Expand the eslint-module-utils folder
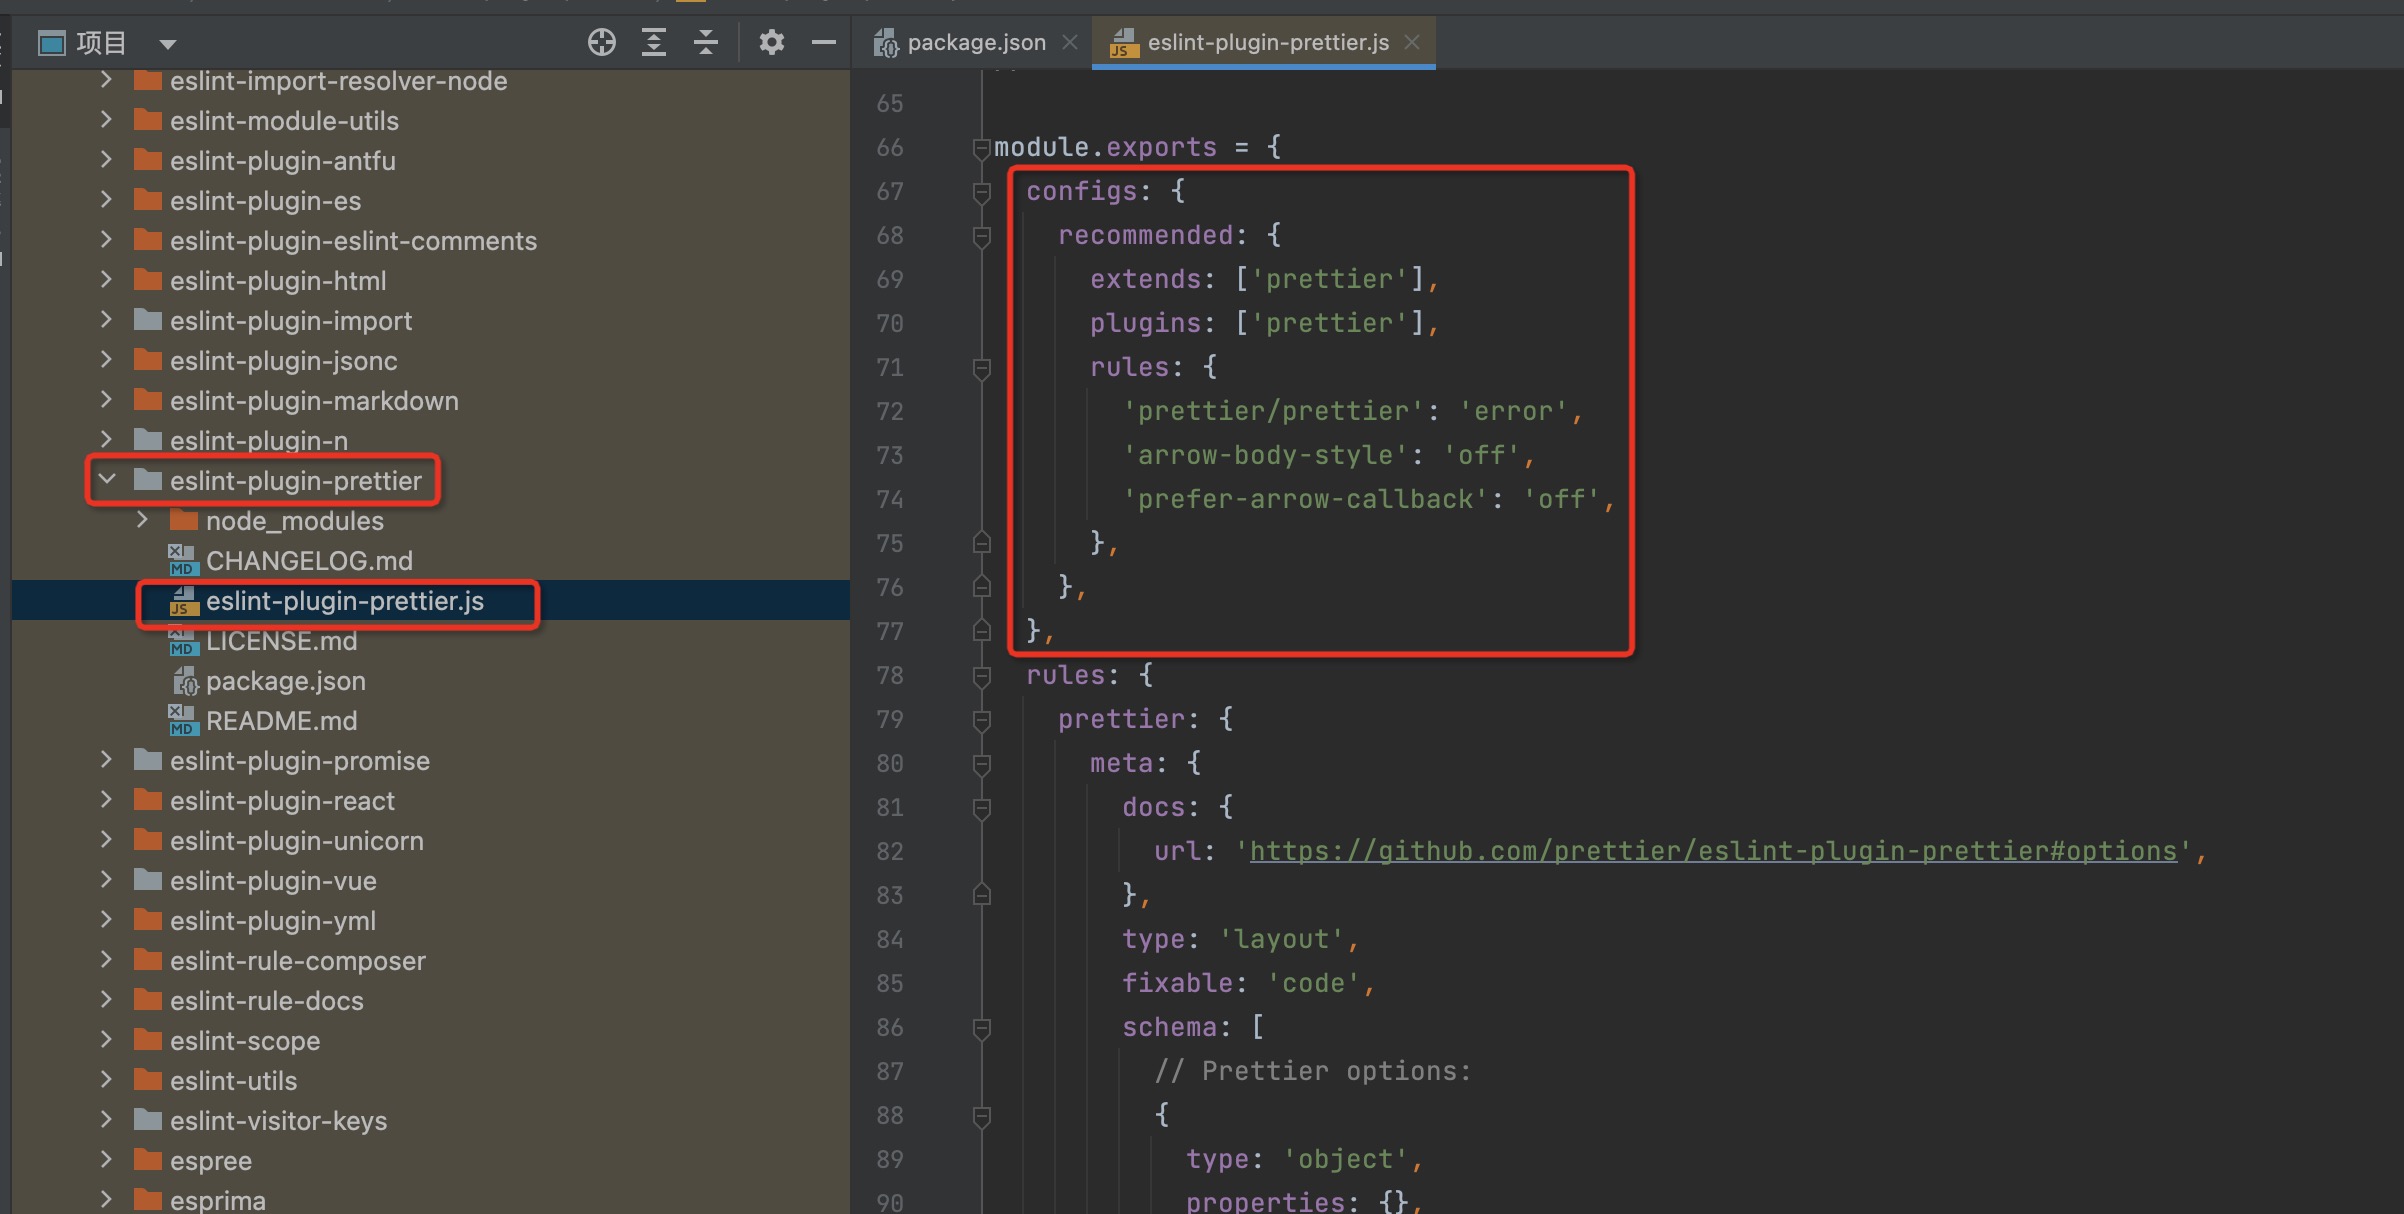2404x1214 pixels. [106, 120]
